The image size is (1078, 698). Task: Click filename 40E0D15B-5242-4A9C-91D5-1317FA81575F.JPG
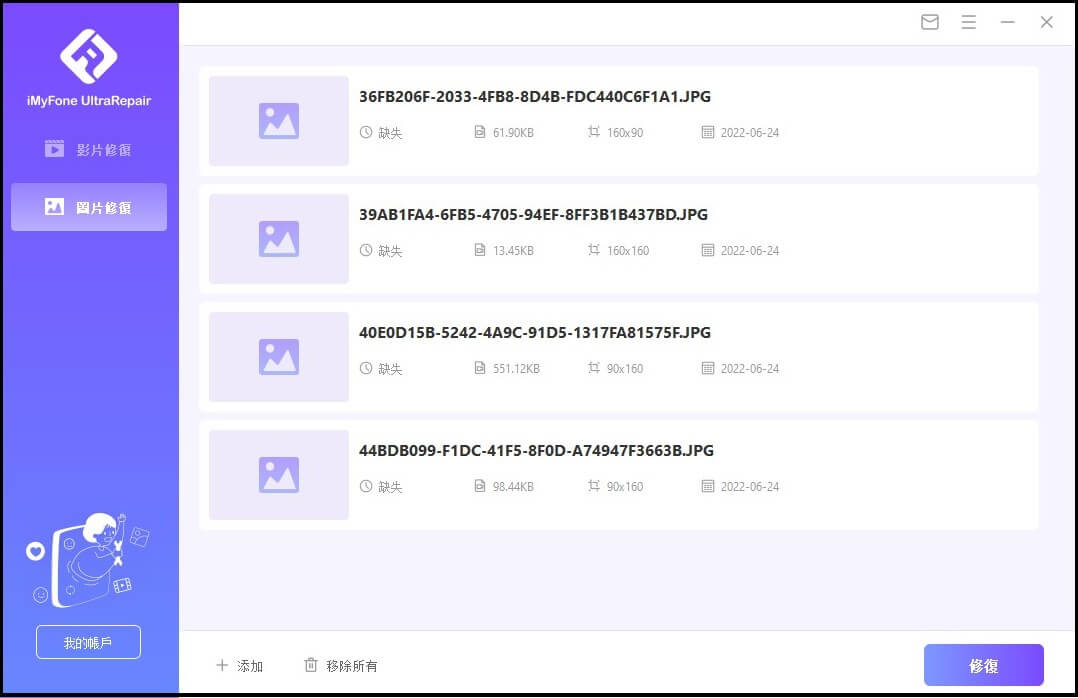535,333
